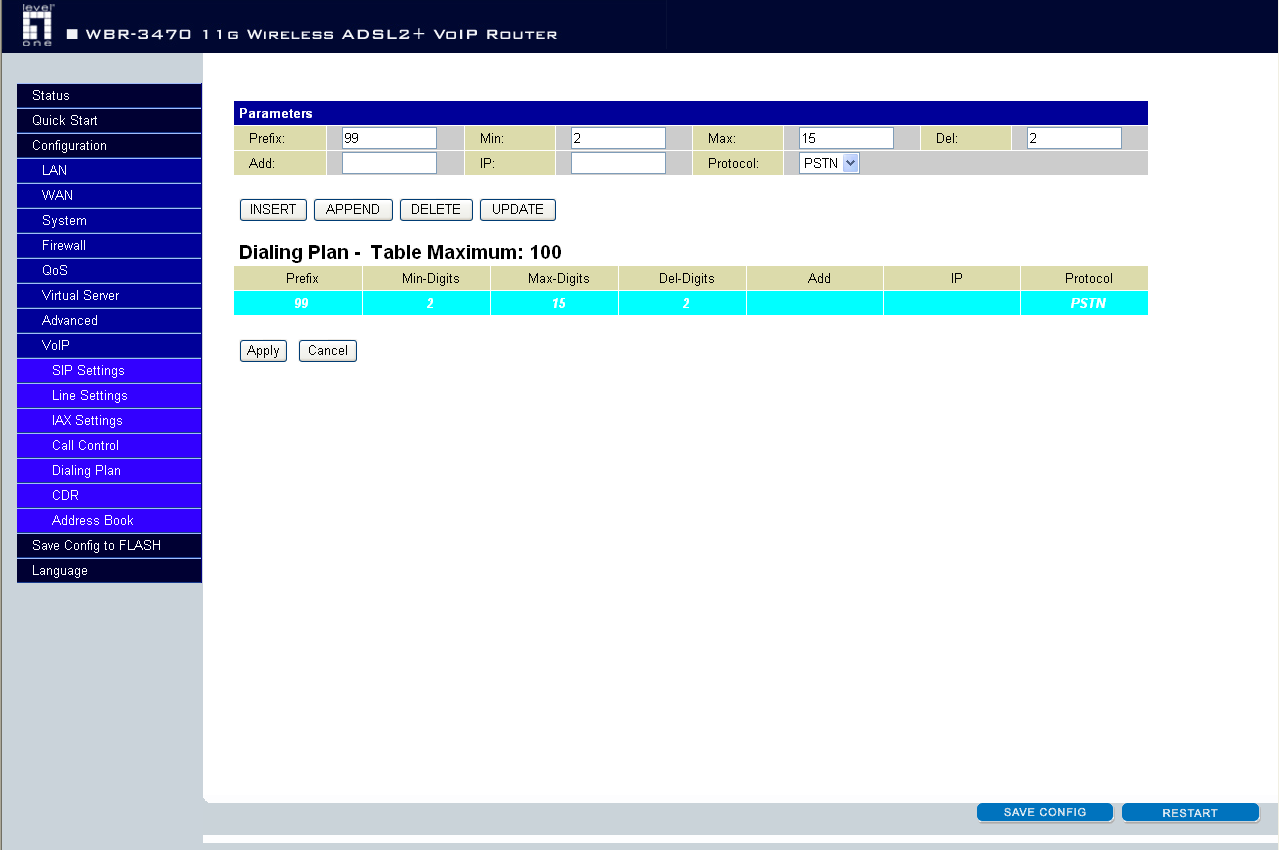1280x850 pixels.
Task: Open SIP Settings page
Action: 109,371
